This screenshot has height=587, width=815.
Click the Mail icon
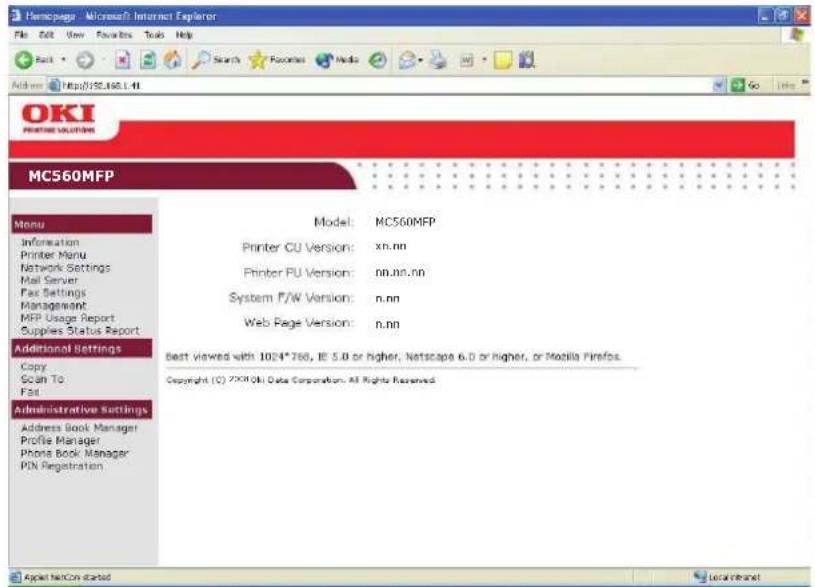407,60
